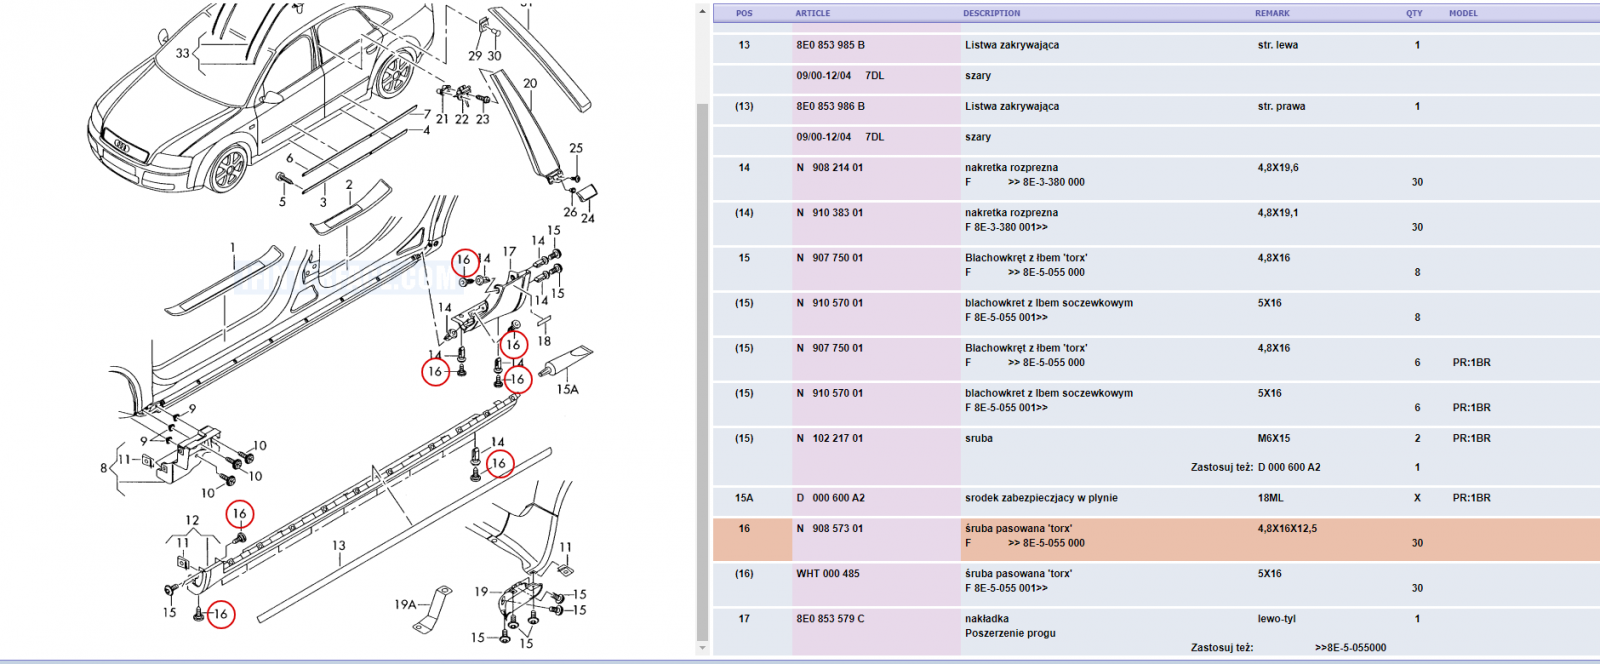Image resolution: width=1600 pixels, height=664 pixels.
Task: Click the 19A bracket callout in diagram
Action: click(x=404, y=604)
